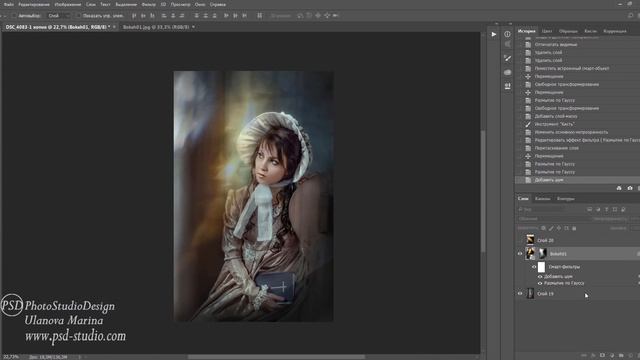This screenshot has width=640, height=360.
Task: Hide the Размытие по Гауссу smart filter
Action: pyautogui.click(x=540, y=283)
